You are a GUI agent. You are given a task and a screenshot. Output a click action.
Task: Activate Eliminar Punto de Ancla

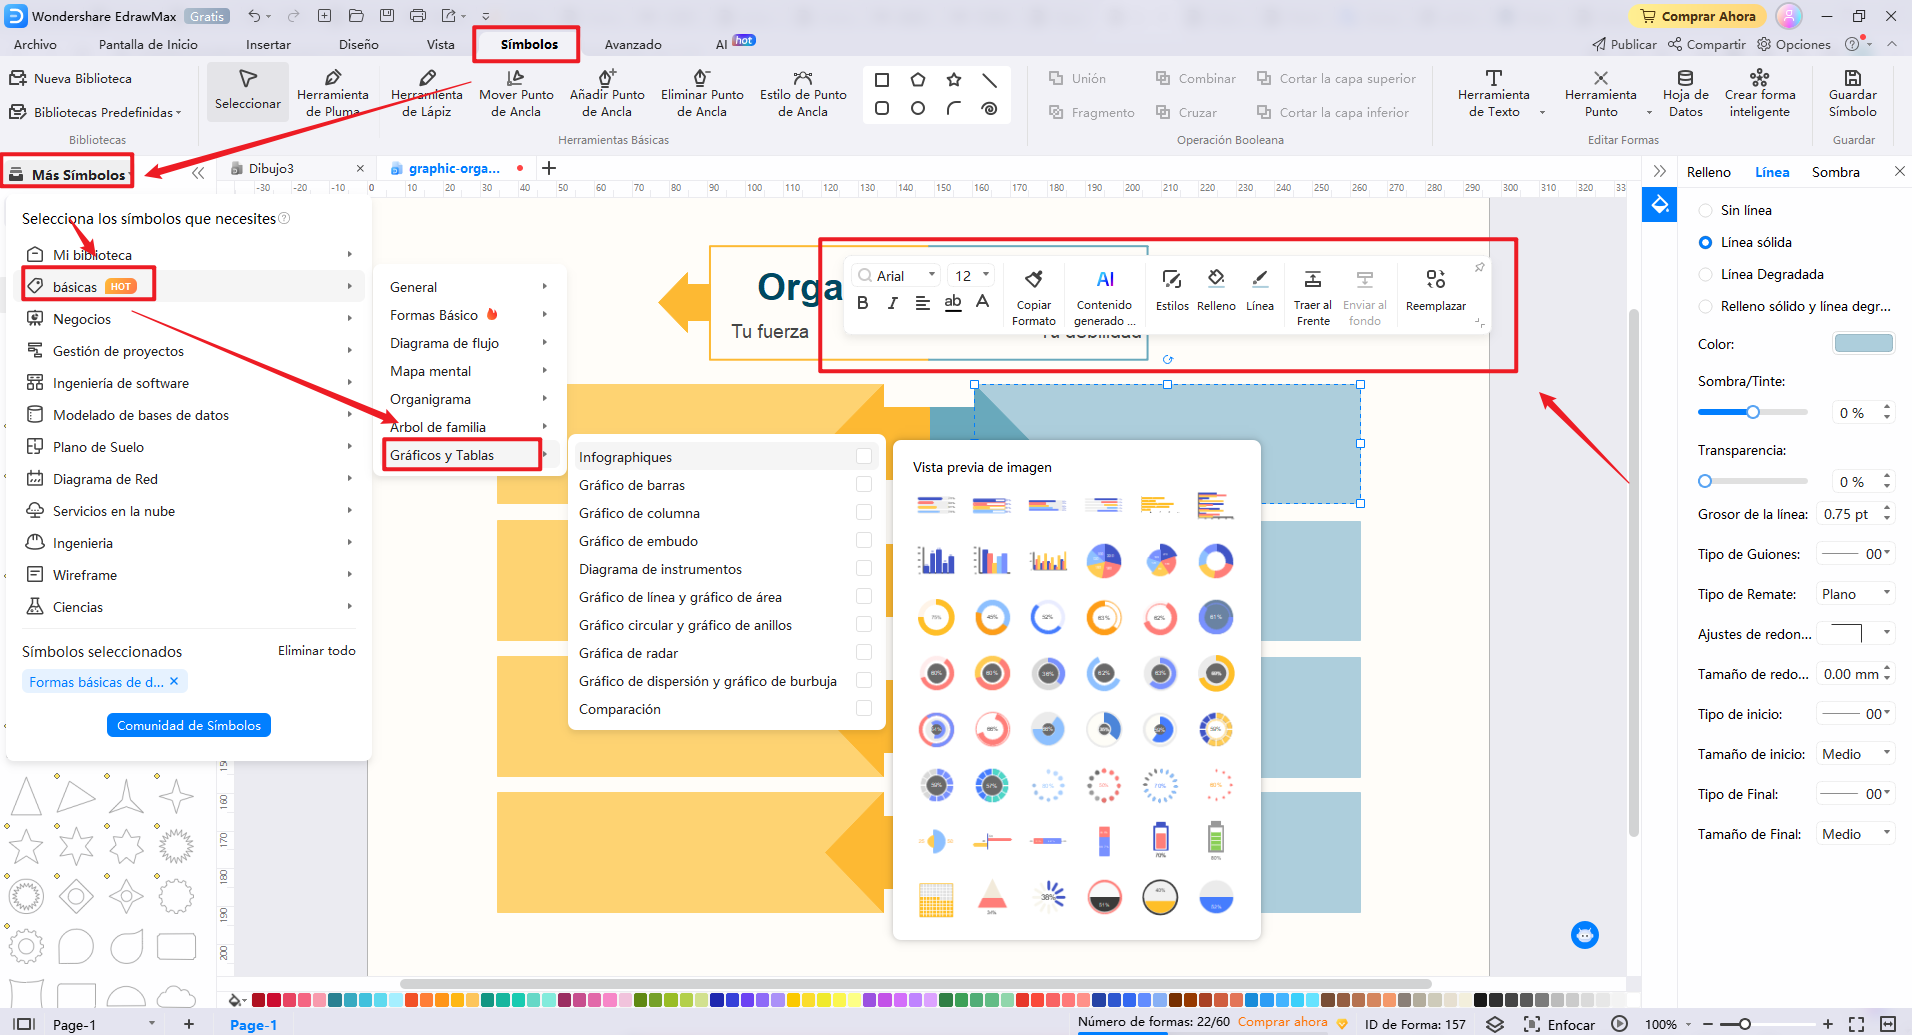coord(702,92)
